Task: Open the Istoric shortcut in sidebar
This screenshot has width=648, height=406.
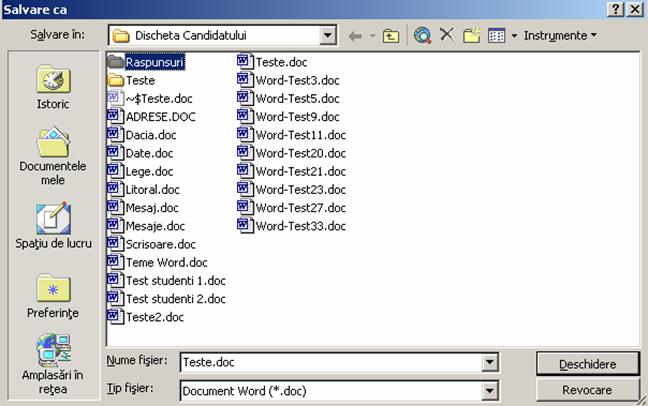Action: [x=53, y=86]
